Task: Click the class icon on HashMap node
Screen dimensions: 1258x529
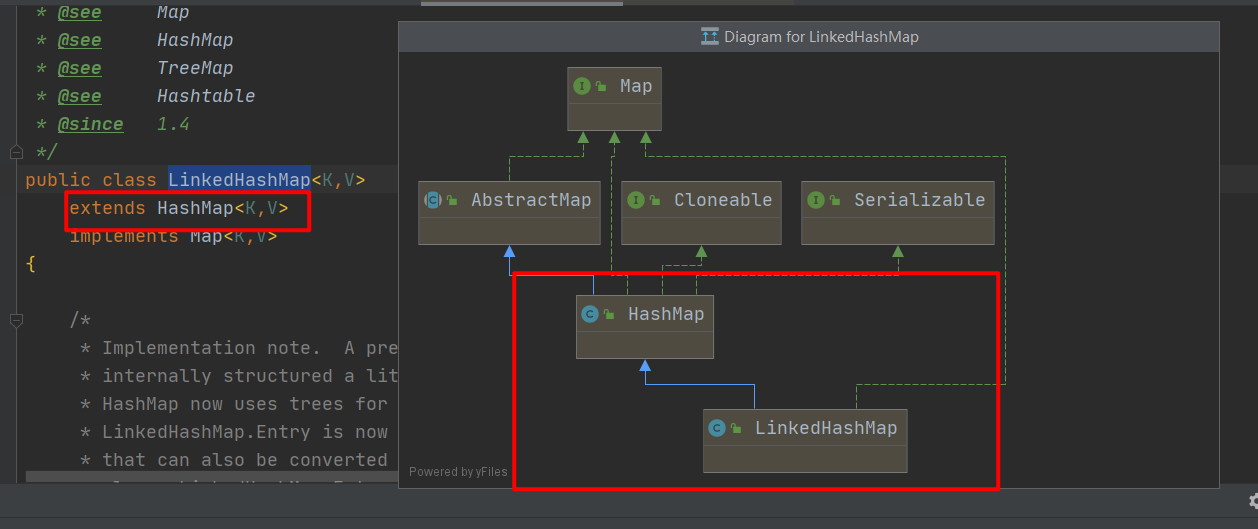Action: (x=590, y=314)
